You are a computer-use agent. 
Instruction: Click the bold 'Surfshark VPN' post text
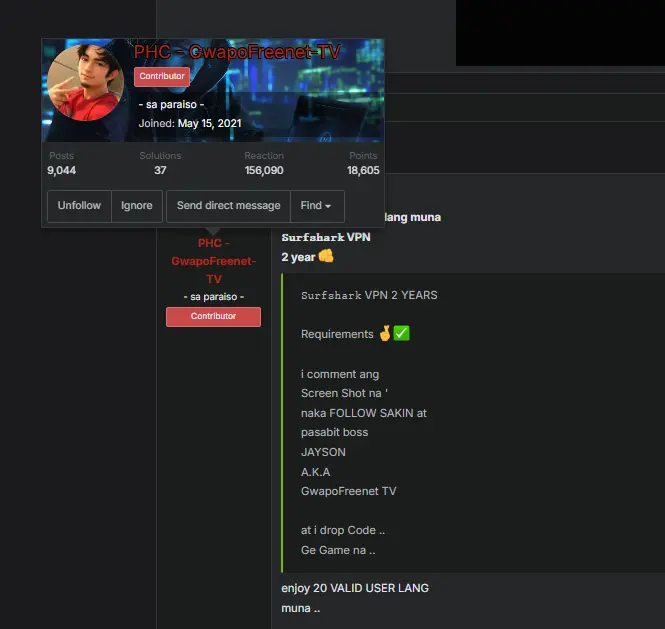[326, 237]
